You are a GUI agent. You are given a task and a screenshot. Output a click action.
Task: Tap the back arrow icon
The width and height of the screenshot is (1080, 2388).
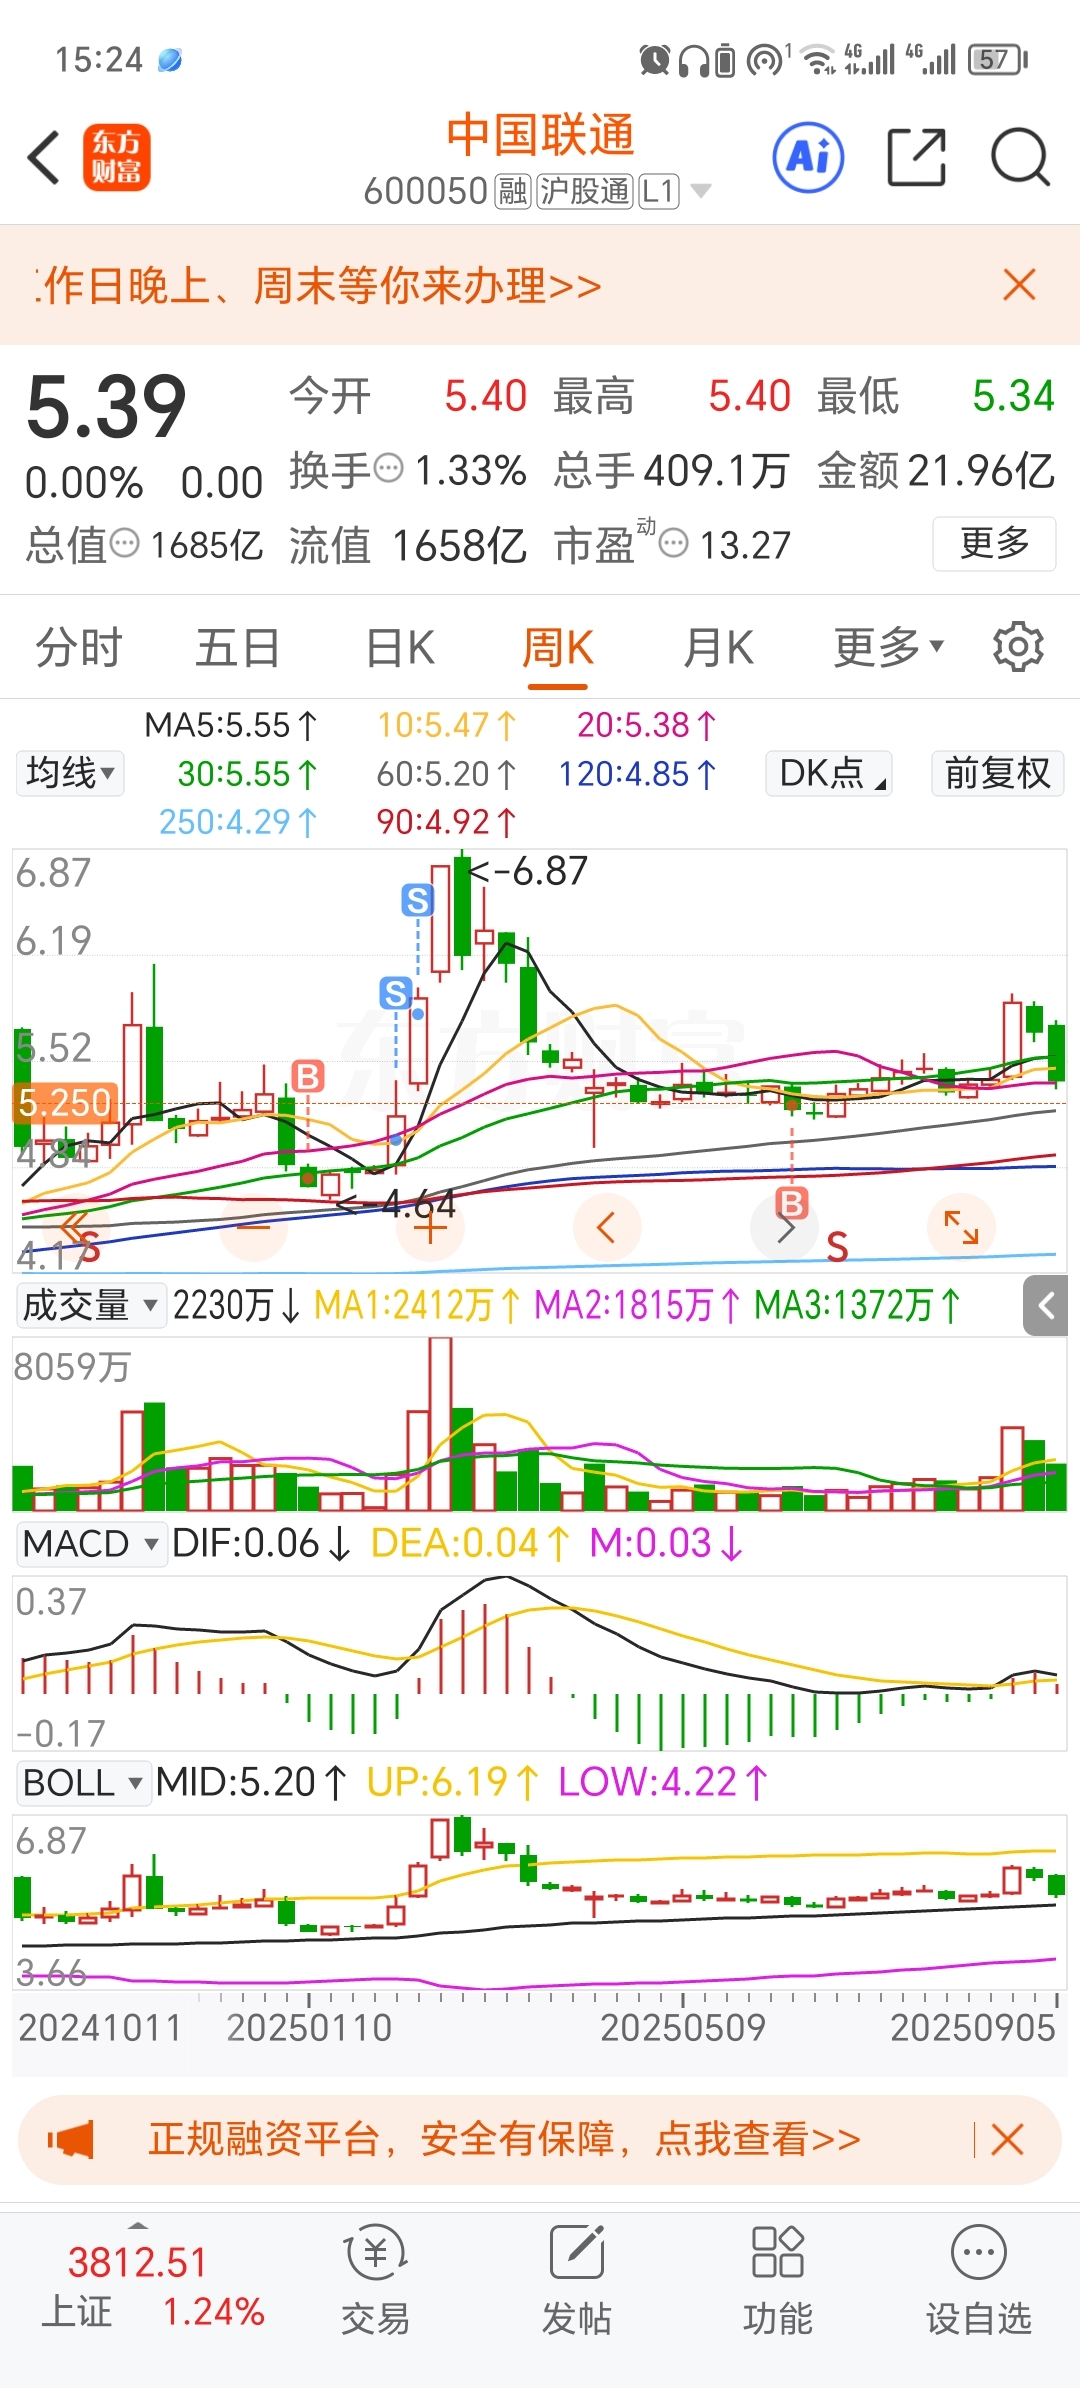pyautogui.click(x=44, y=158)
